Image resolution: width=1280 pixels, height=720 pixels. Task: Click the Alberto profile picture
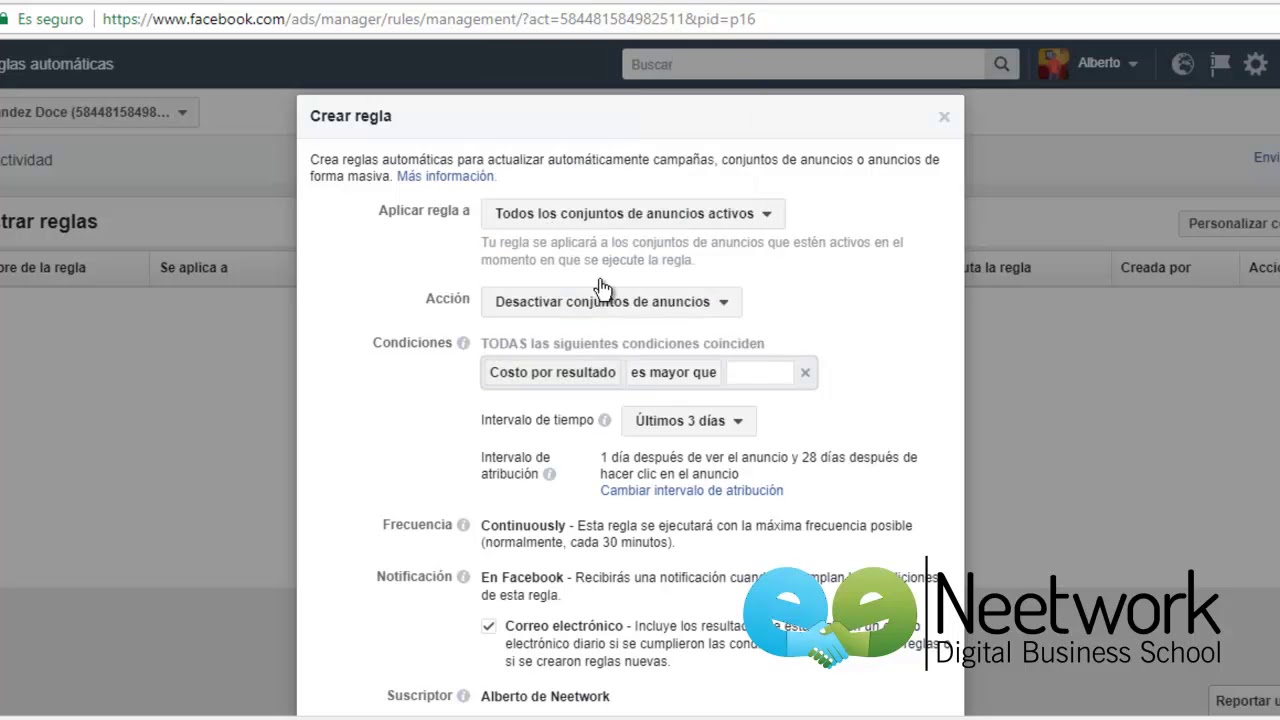click(1053, 64)
